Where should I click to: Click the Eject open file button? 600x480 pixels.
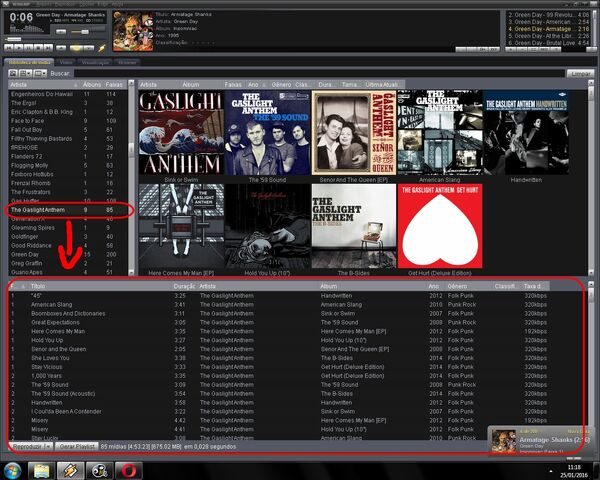tap(61, 48)
